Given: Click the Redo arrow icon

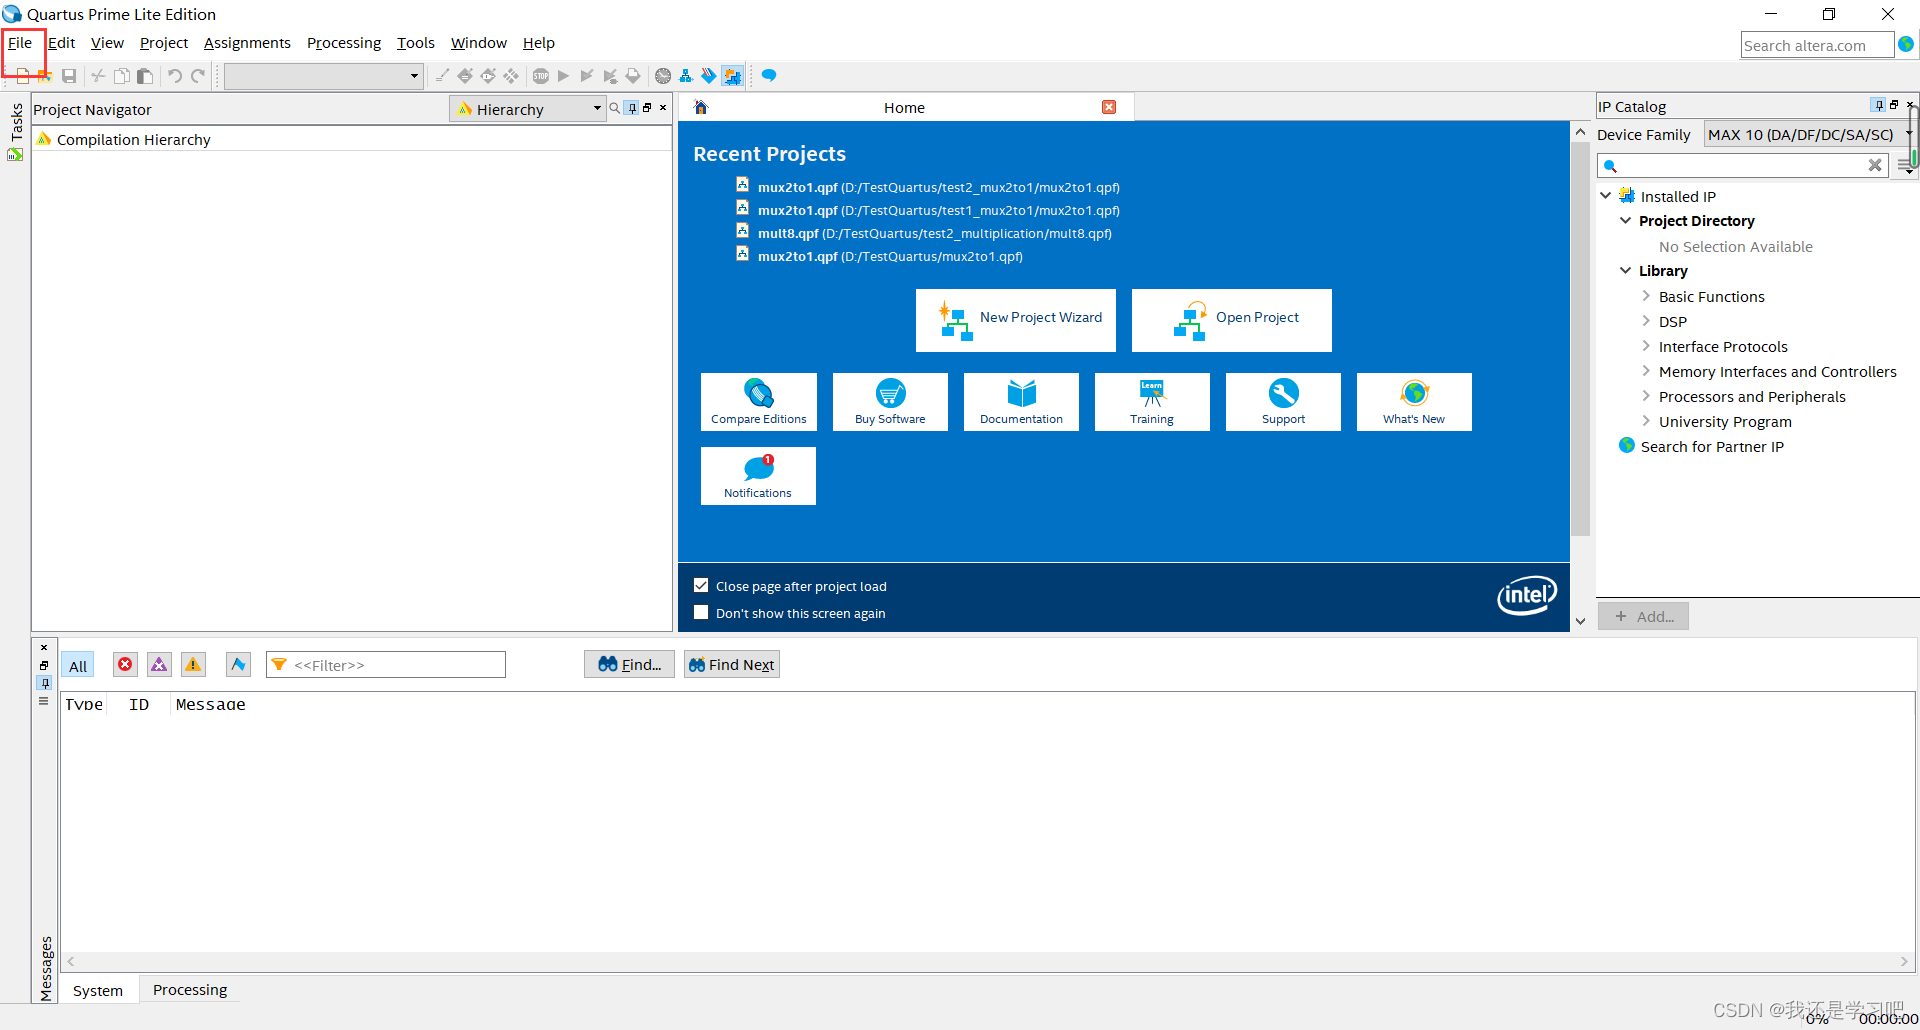Looking at the screenshot, I should pos(198,76).
